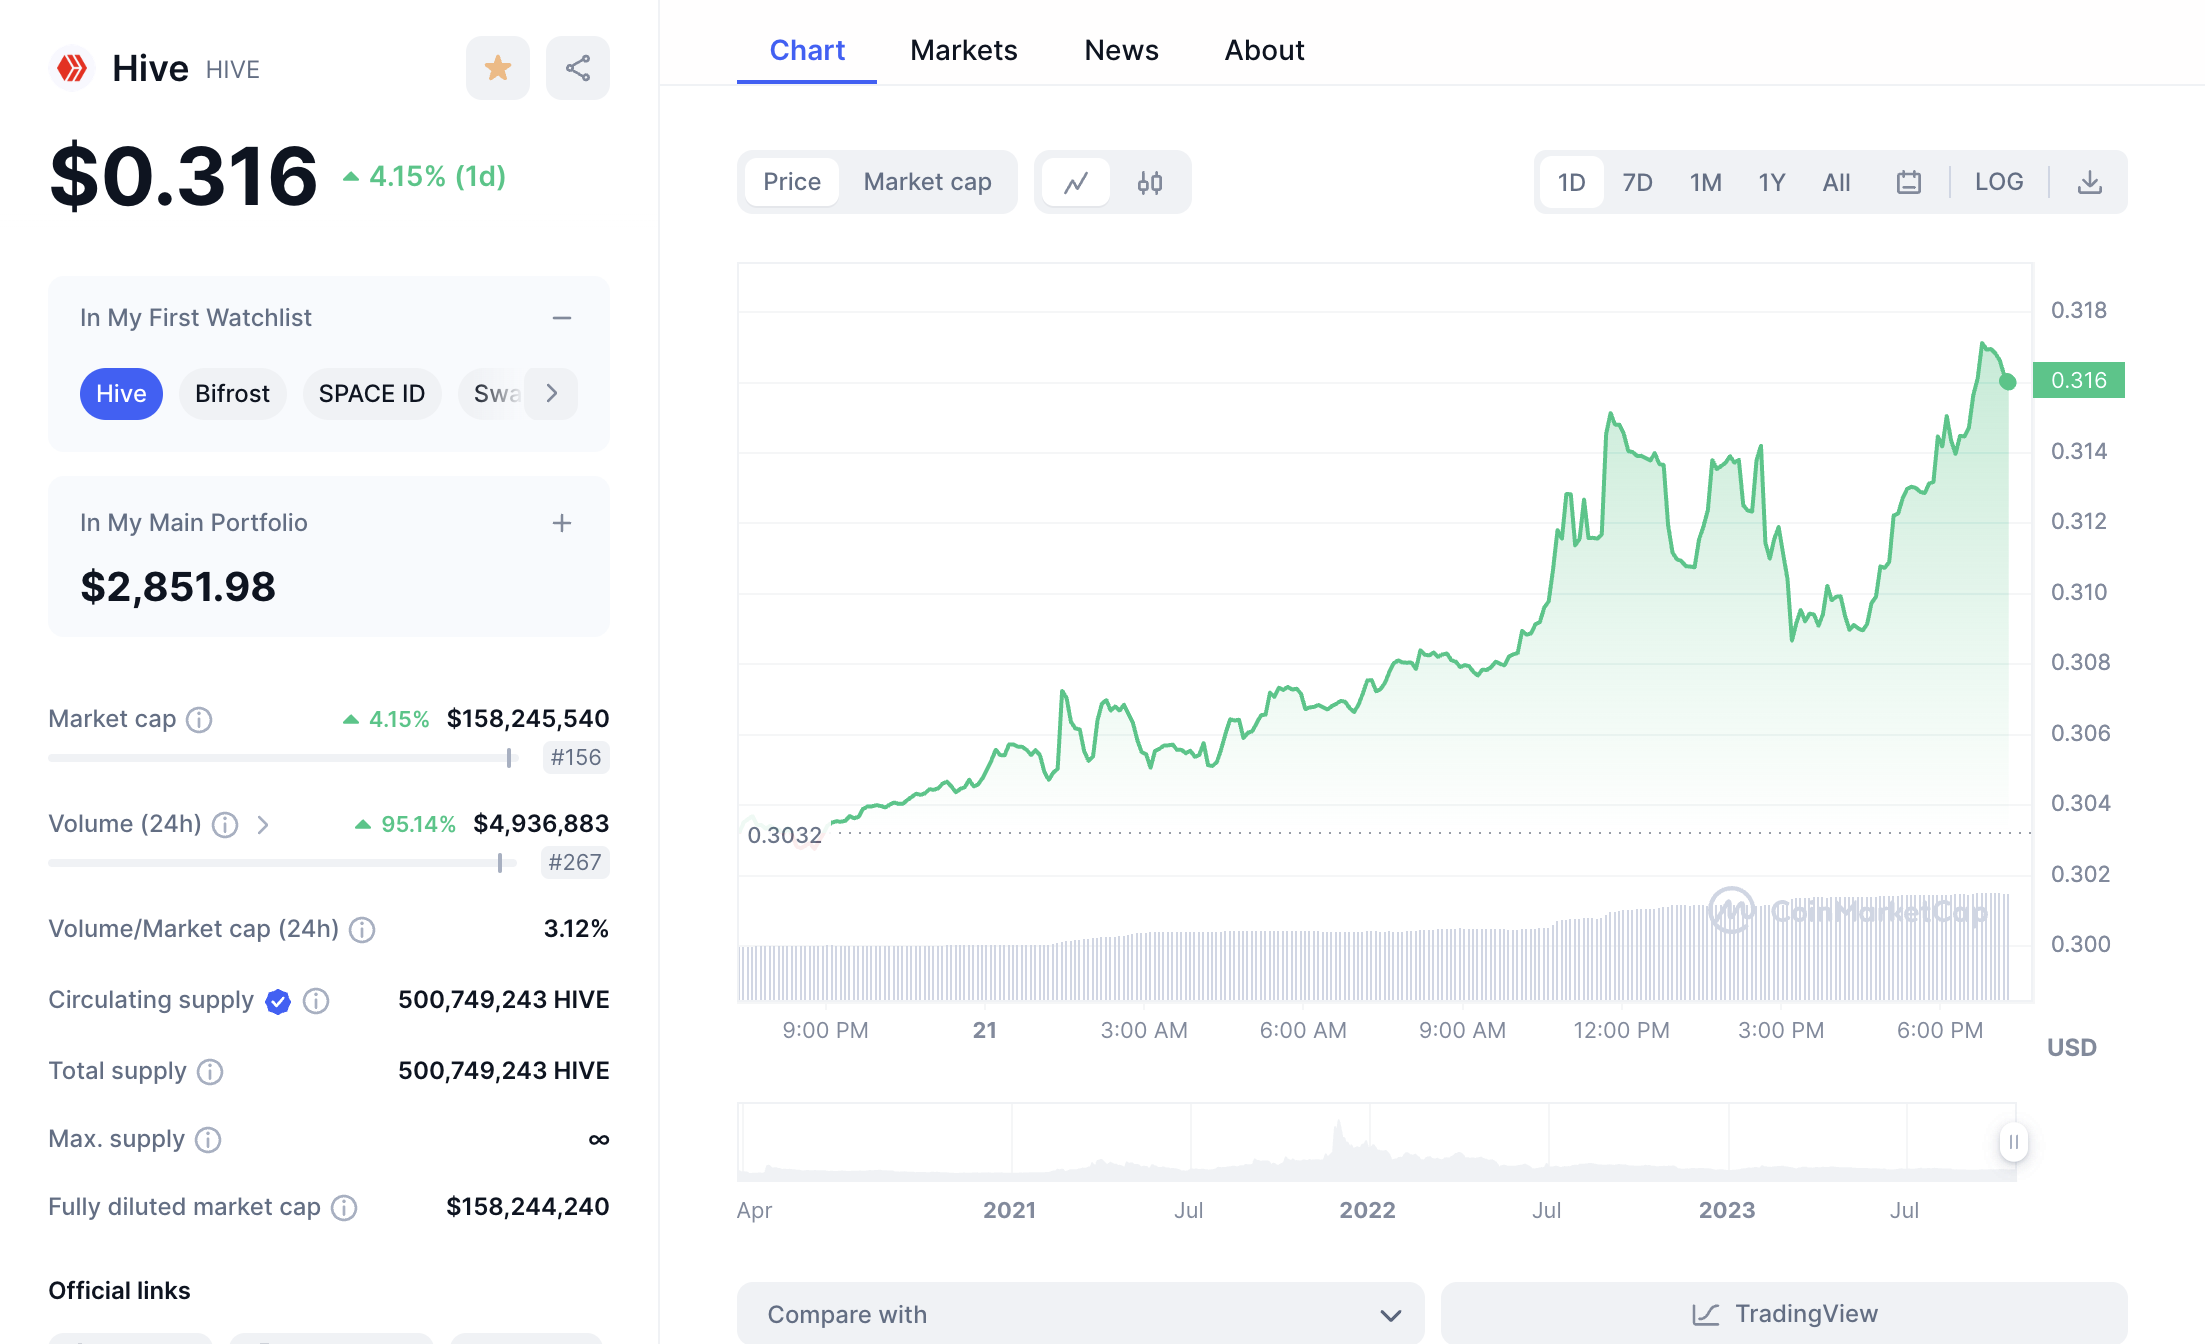Viewport: 2205px width, 1344px height.
Task: Add Hive to My Main Portfolio
Action: tap(562, 523)
